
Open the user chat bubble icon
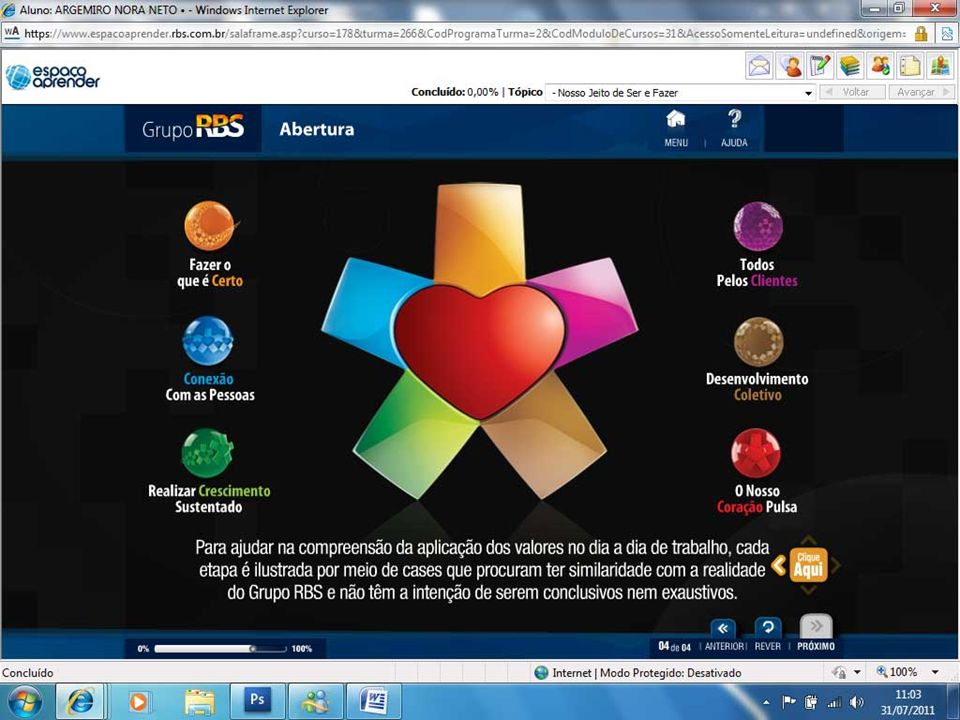tap(789, 66)
